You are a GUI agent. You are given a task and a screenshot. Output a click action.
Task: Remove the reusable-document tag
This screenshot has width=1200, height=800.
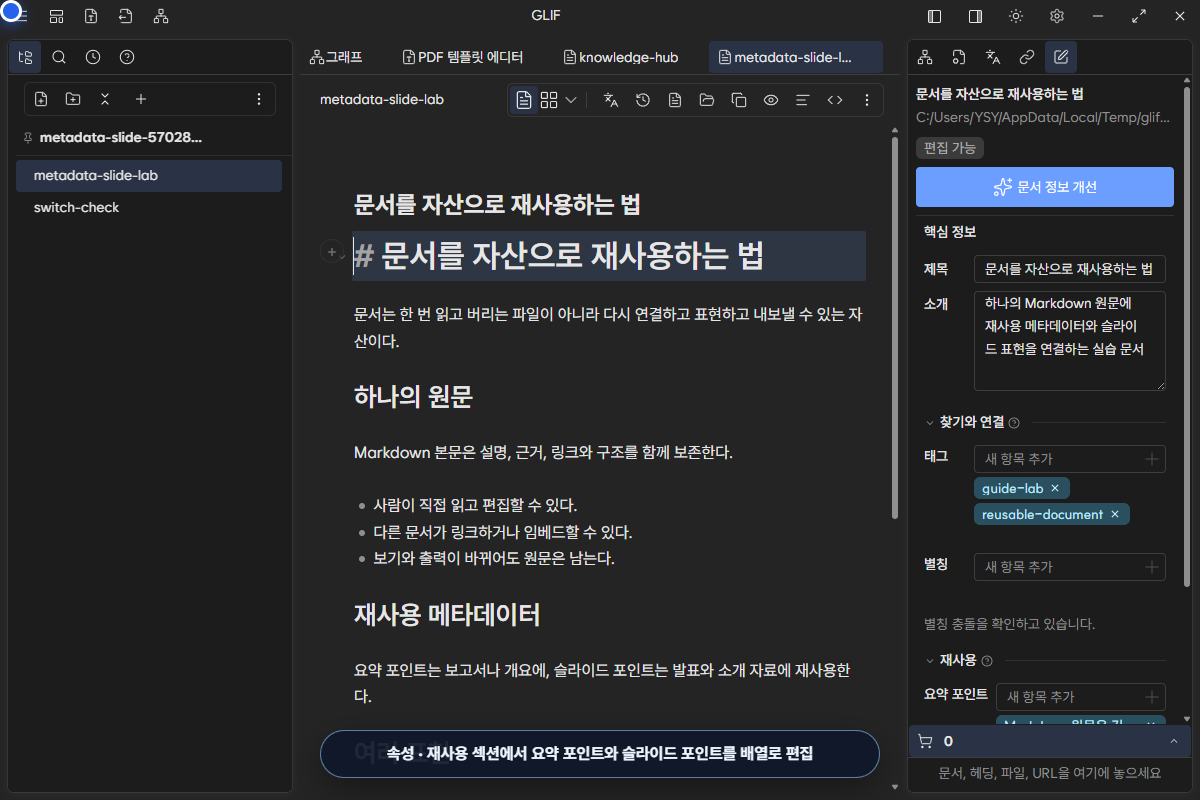tap(1114, 514)
